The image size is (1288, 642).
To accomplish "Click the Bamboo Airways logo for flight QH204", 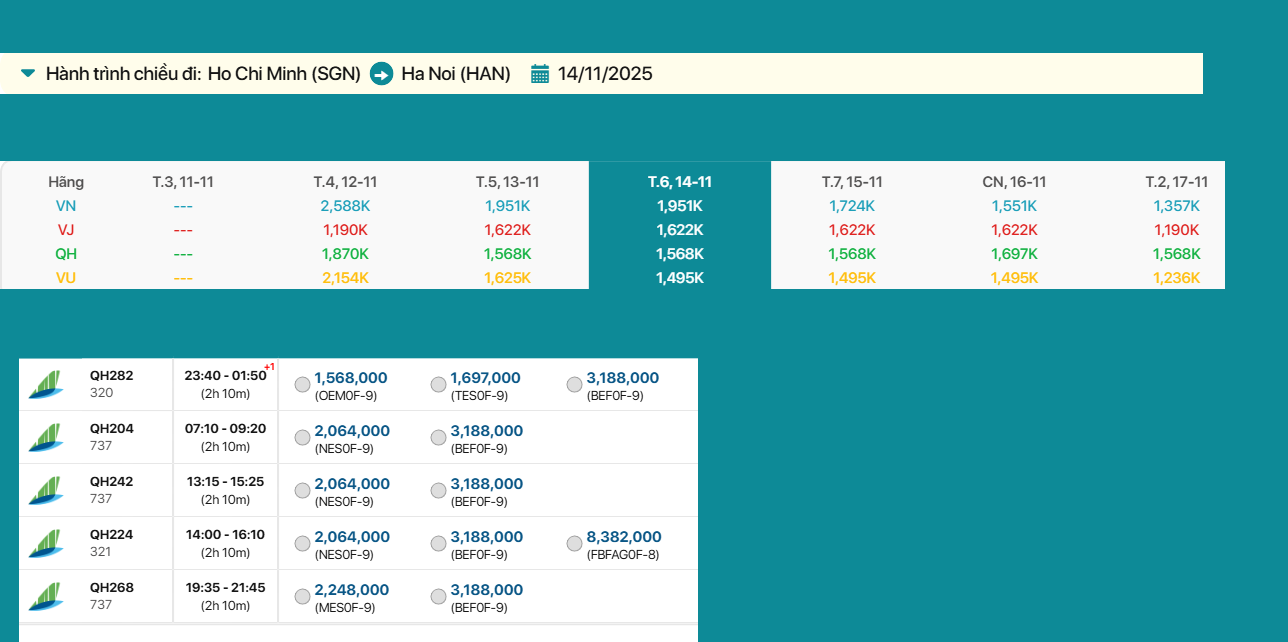I will pyautogui.click(x=45, y=438).
